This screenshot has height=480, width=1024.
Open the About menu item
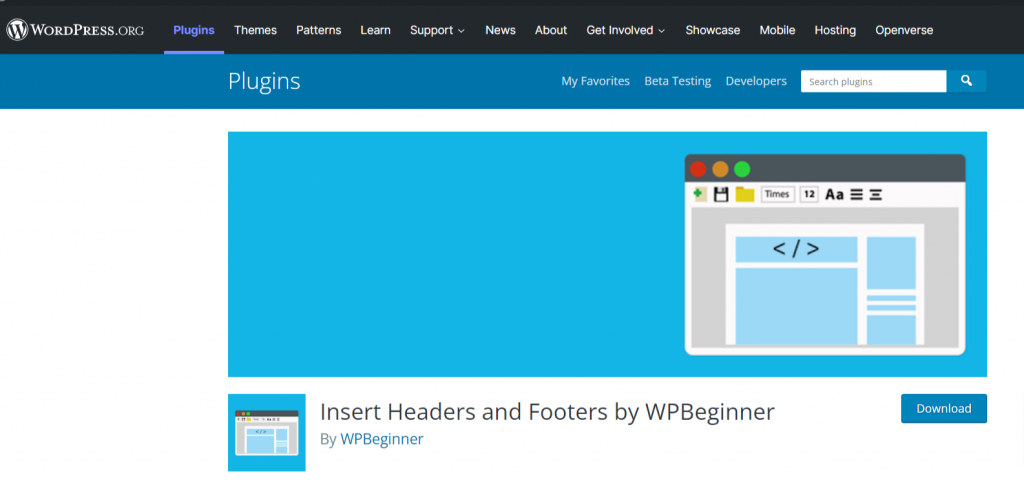[551, 30]
